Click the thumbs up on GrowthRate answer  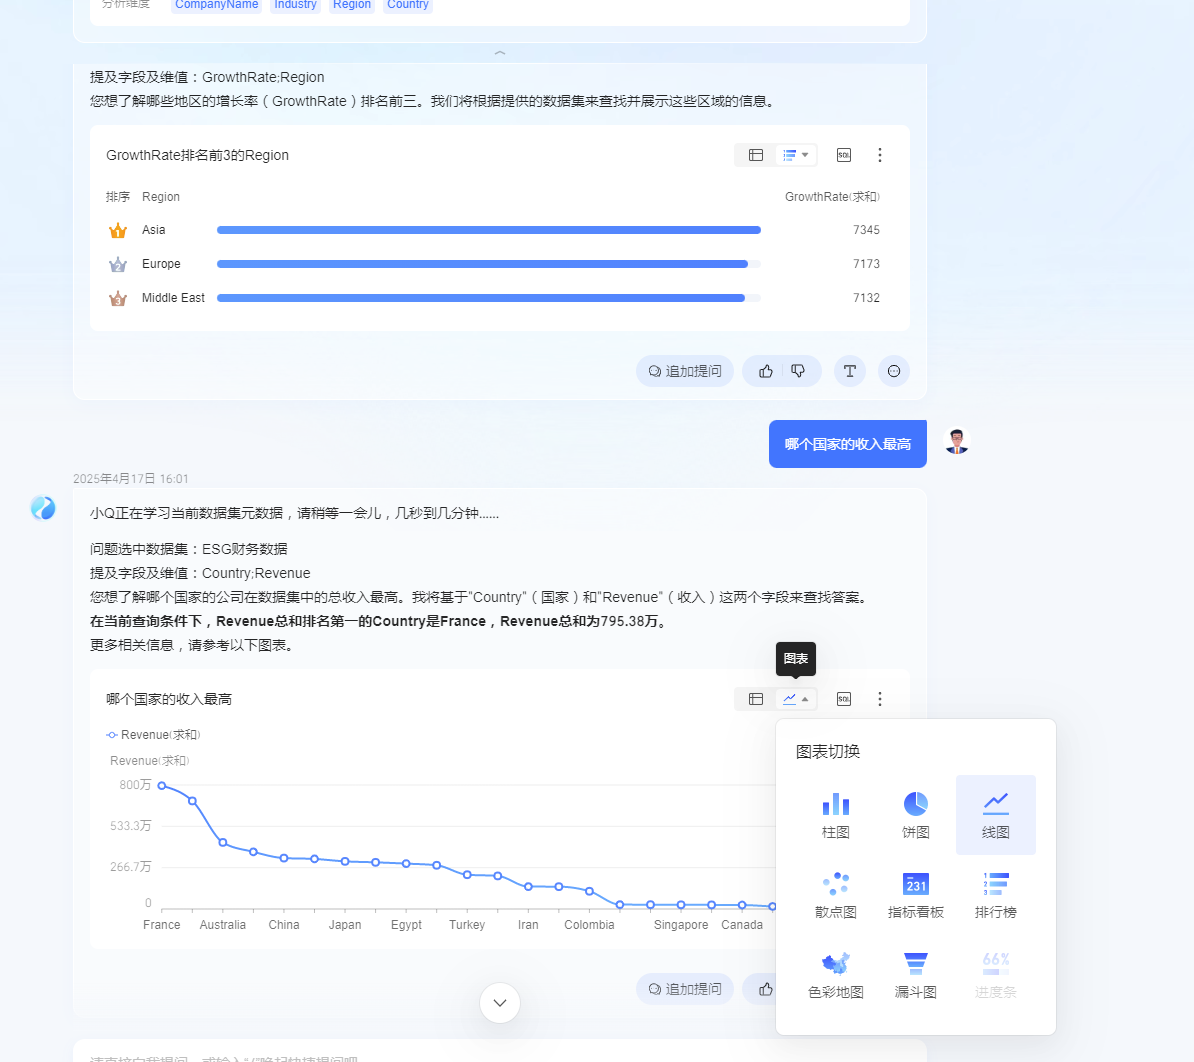(x=765, y=372)
